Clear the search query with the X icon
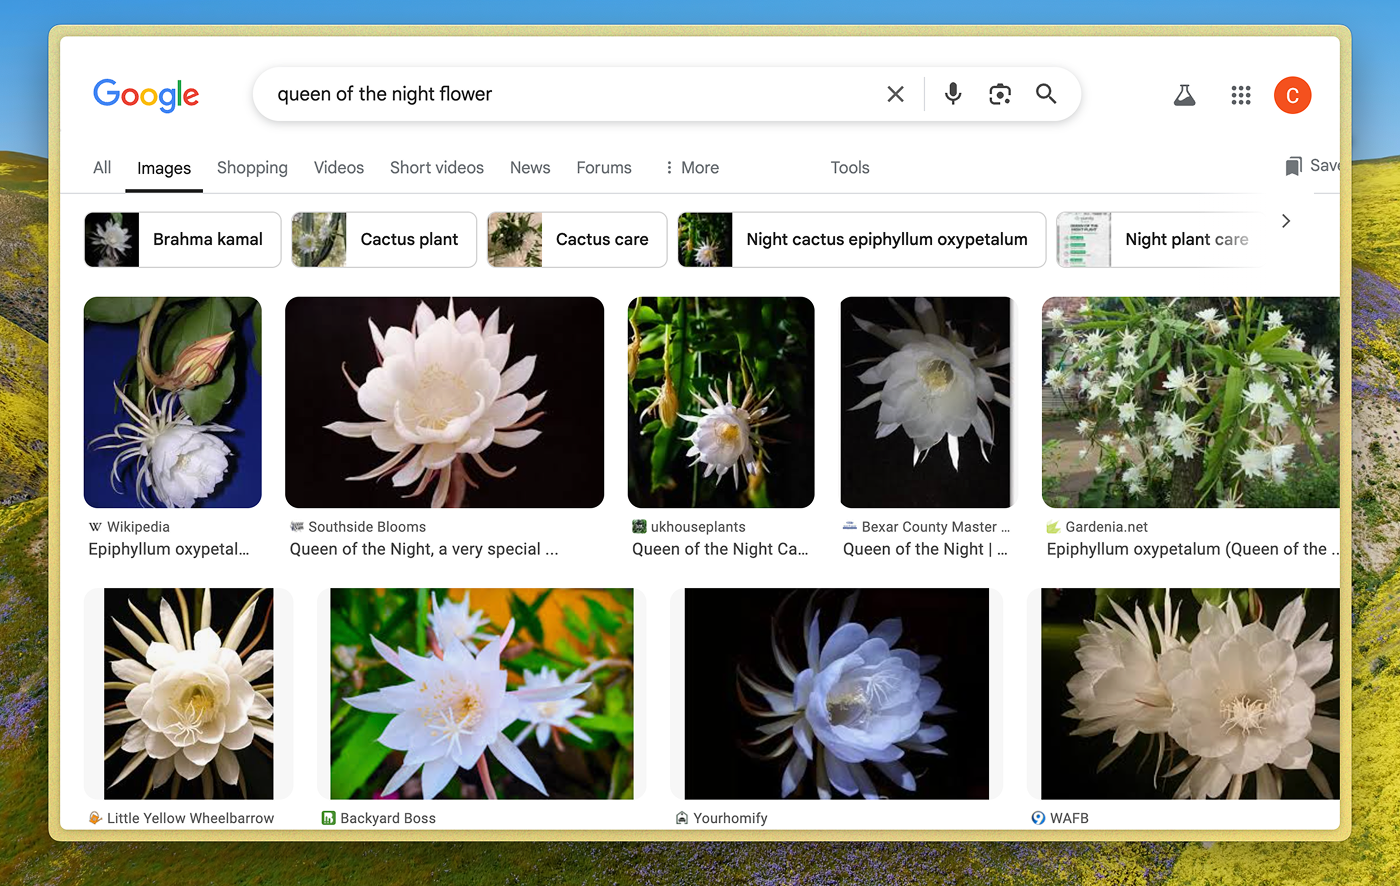Screen dimensions: 1400x886 (895, 94)
